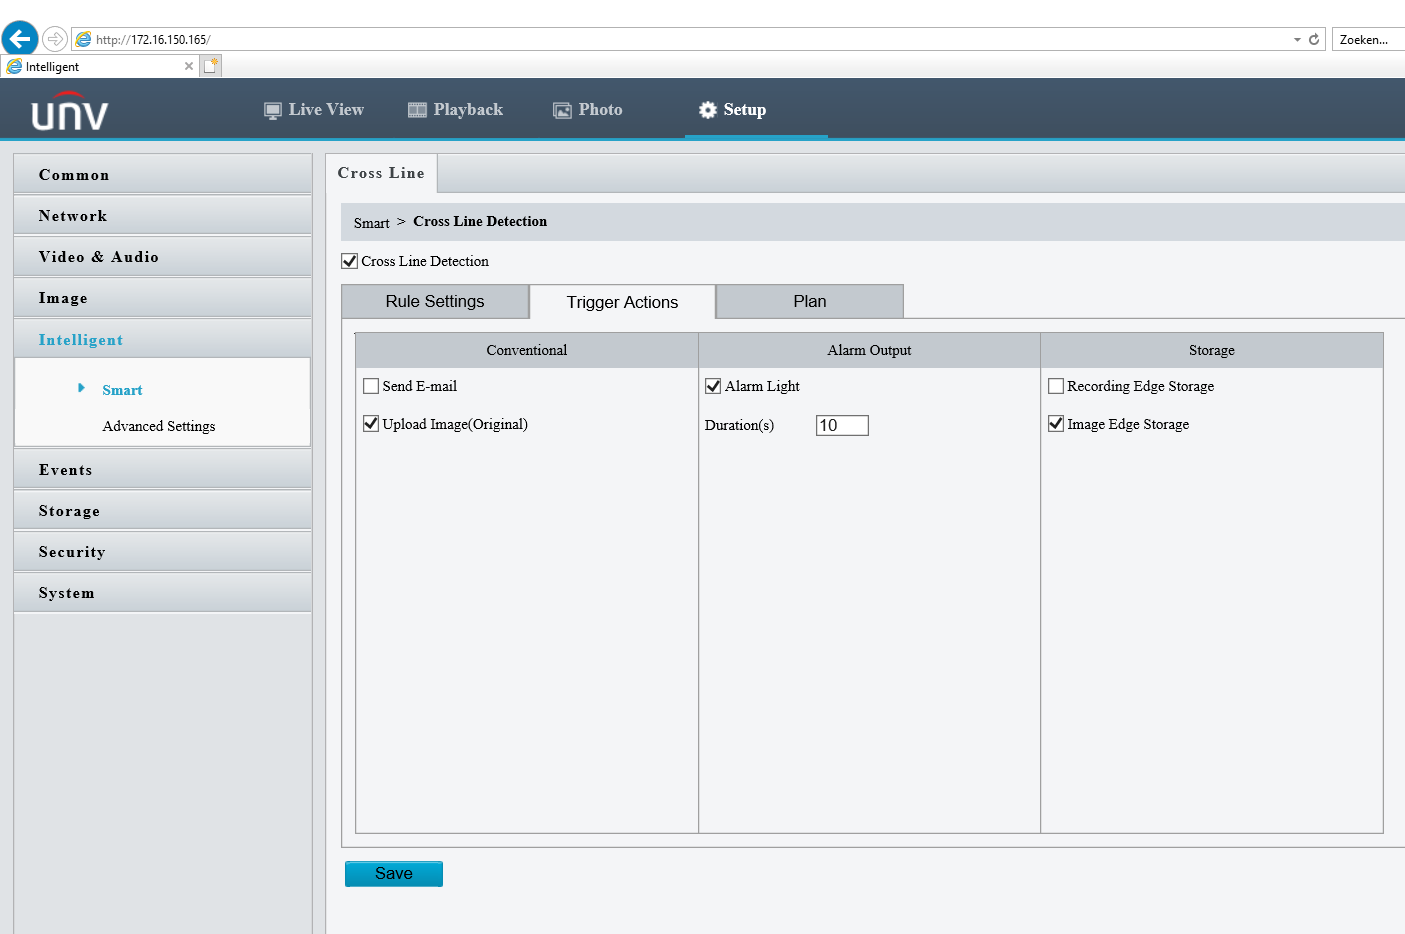
Task: Select Smart under Intelligent
Action: click(x=122, y=390)
